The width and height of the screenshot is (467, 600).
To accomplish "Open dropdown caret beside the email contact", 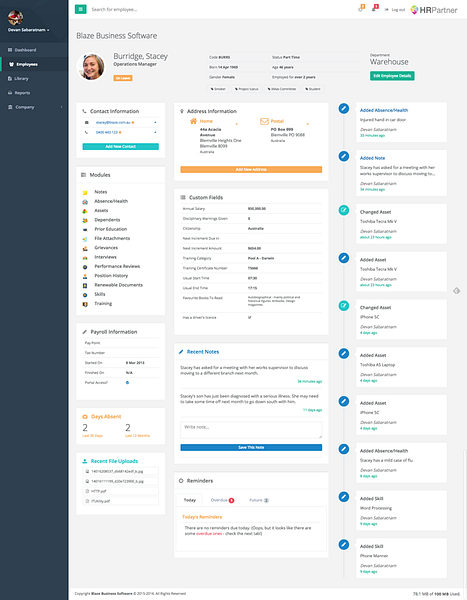I will [155, 122].
